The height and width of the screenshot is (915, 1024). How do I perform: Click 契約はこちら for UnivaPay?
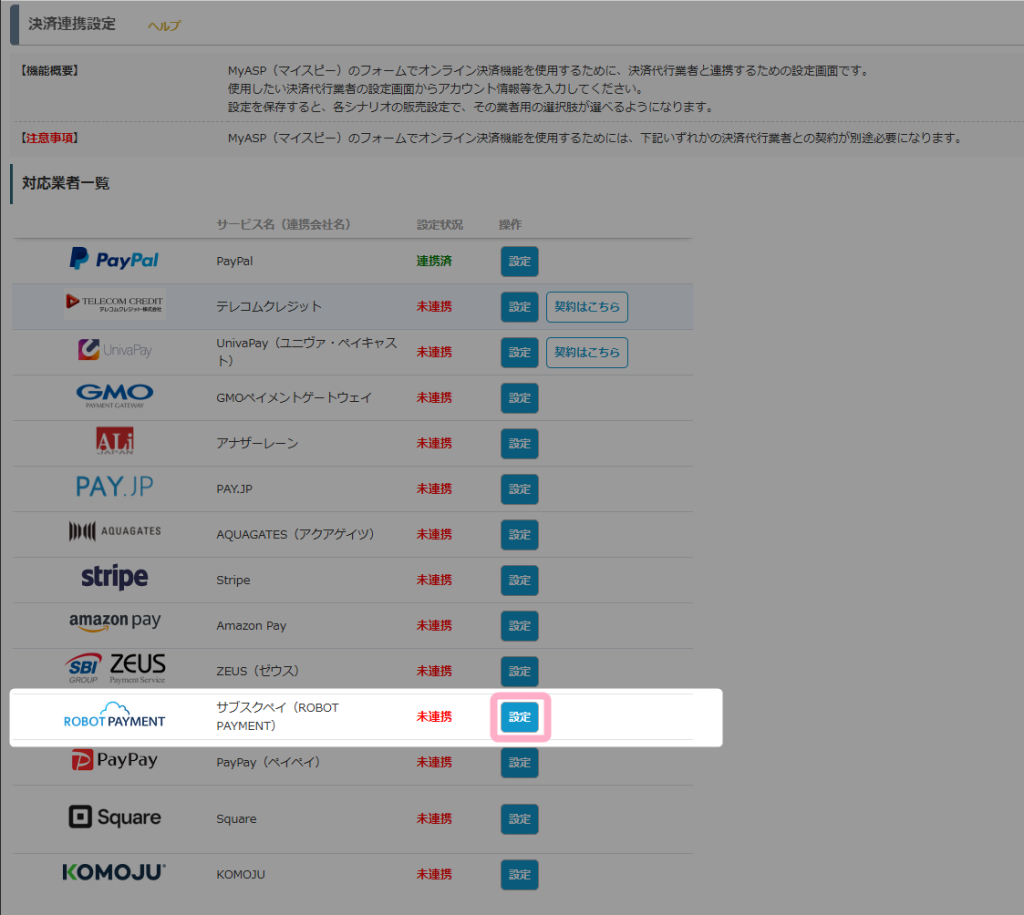pyautogui.click(x=587, y=352)
